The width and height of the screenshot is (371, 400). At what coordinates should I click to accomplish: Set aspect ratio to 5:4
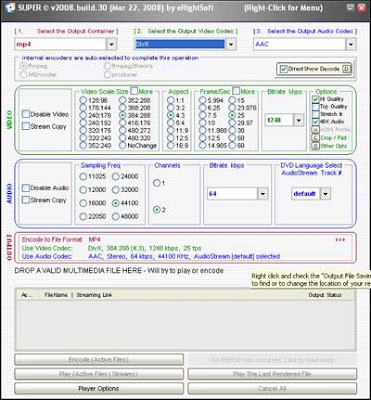point(171,123)
